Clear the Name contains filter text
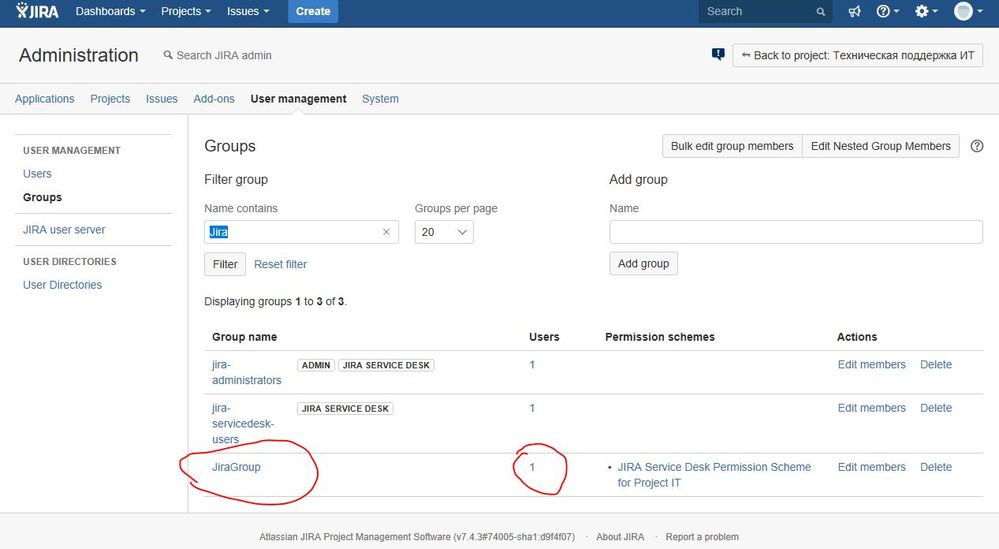 (x=386, y=232)
